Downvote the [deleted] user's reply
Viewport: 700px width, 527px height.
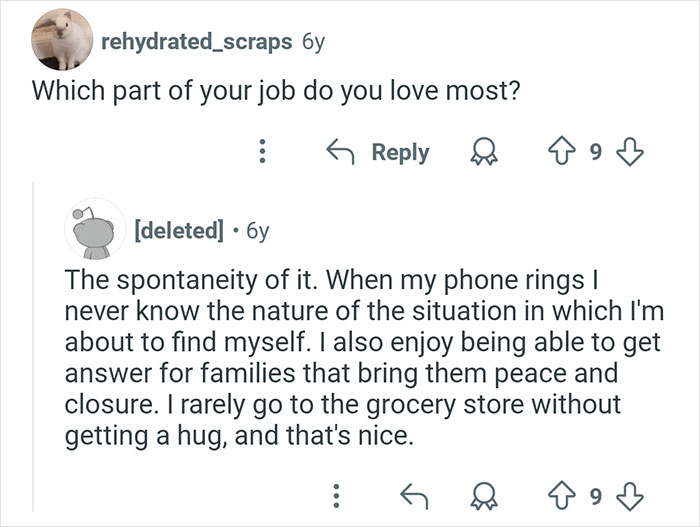point(627,493)
